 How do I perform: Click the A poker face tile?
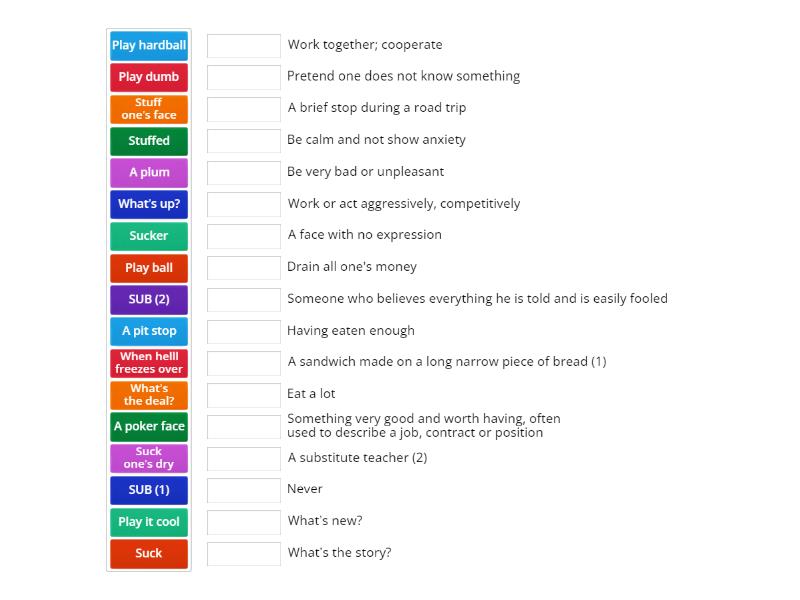click(148, 427)
